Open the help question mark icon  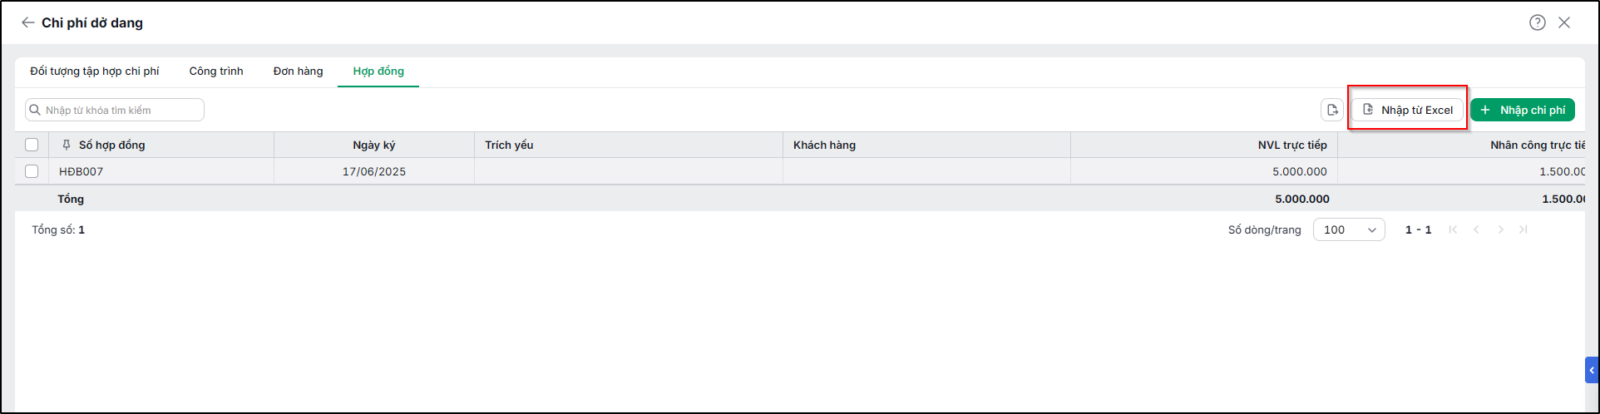1537,22
